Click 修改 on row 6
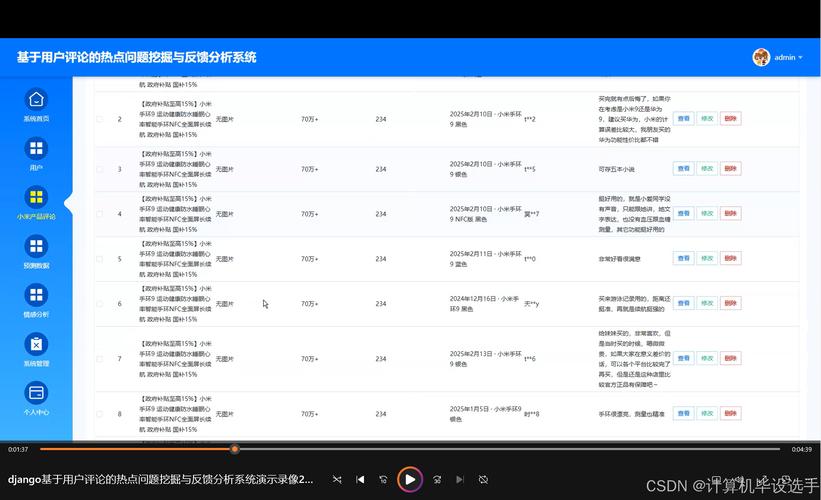821x500 pixels. point(707,303)
